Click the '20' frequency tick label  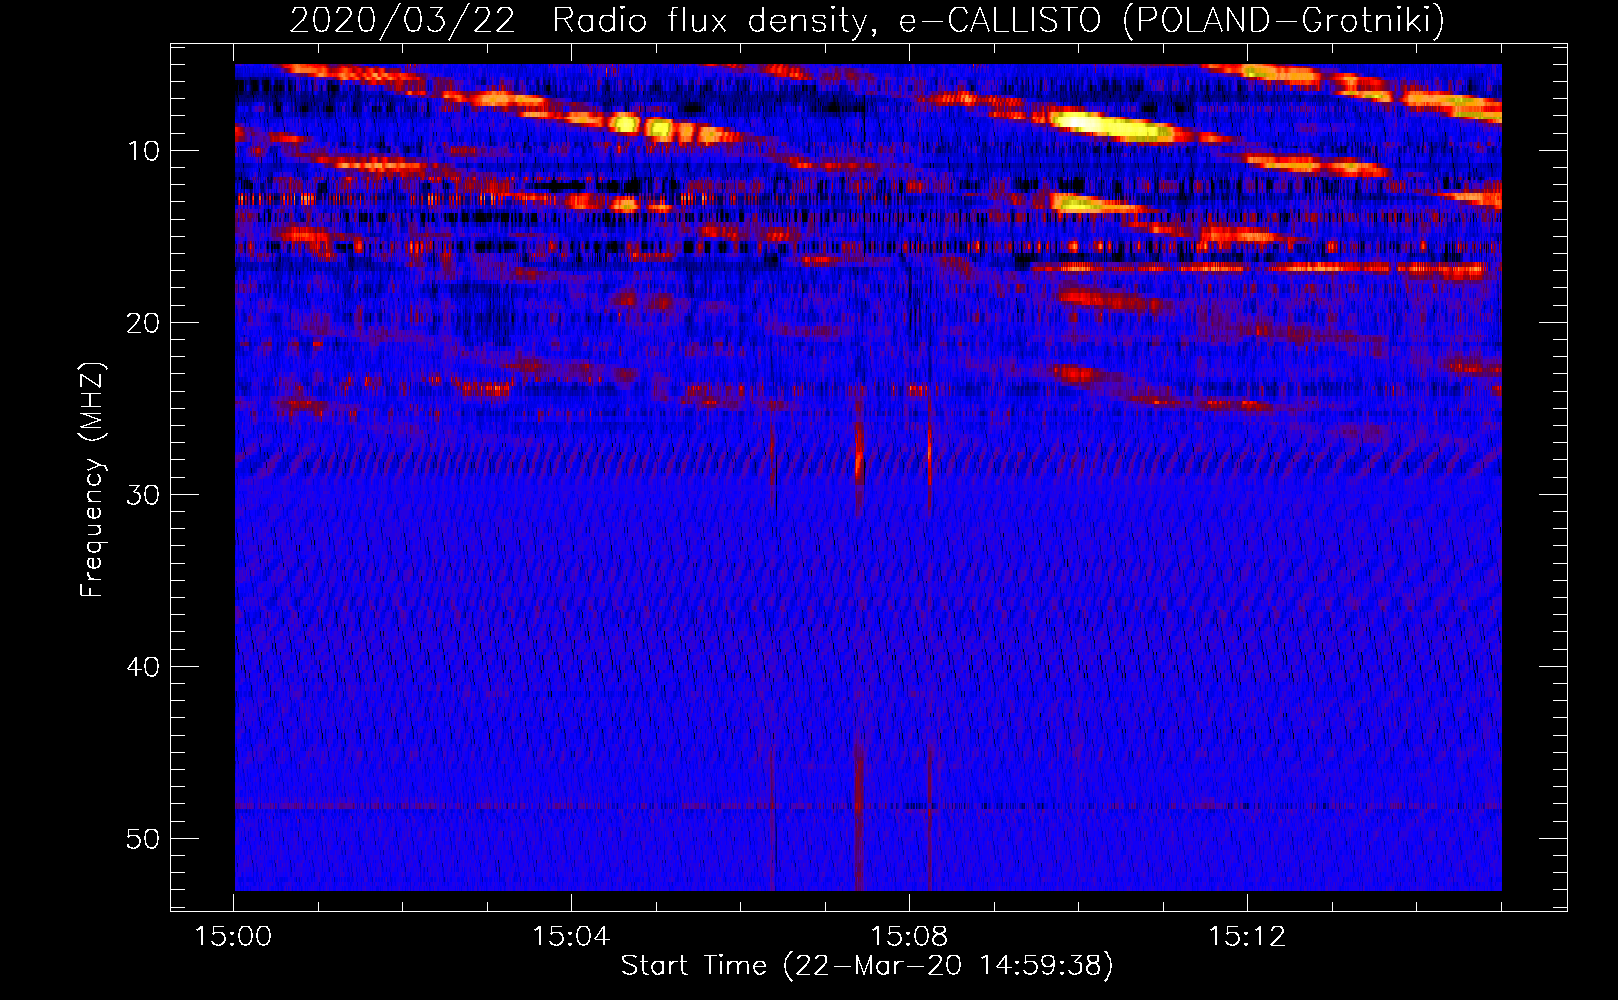point(144,323)
